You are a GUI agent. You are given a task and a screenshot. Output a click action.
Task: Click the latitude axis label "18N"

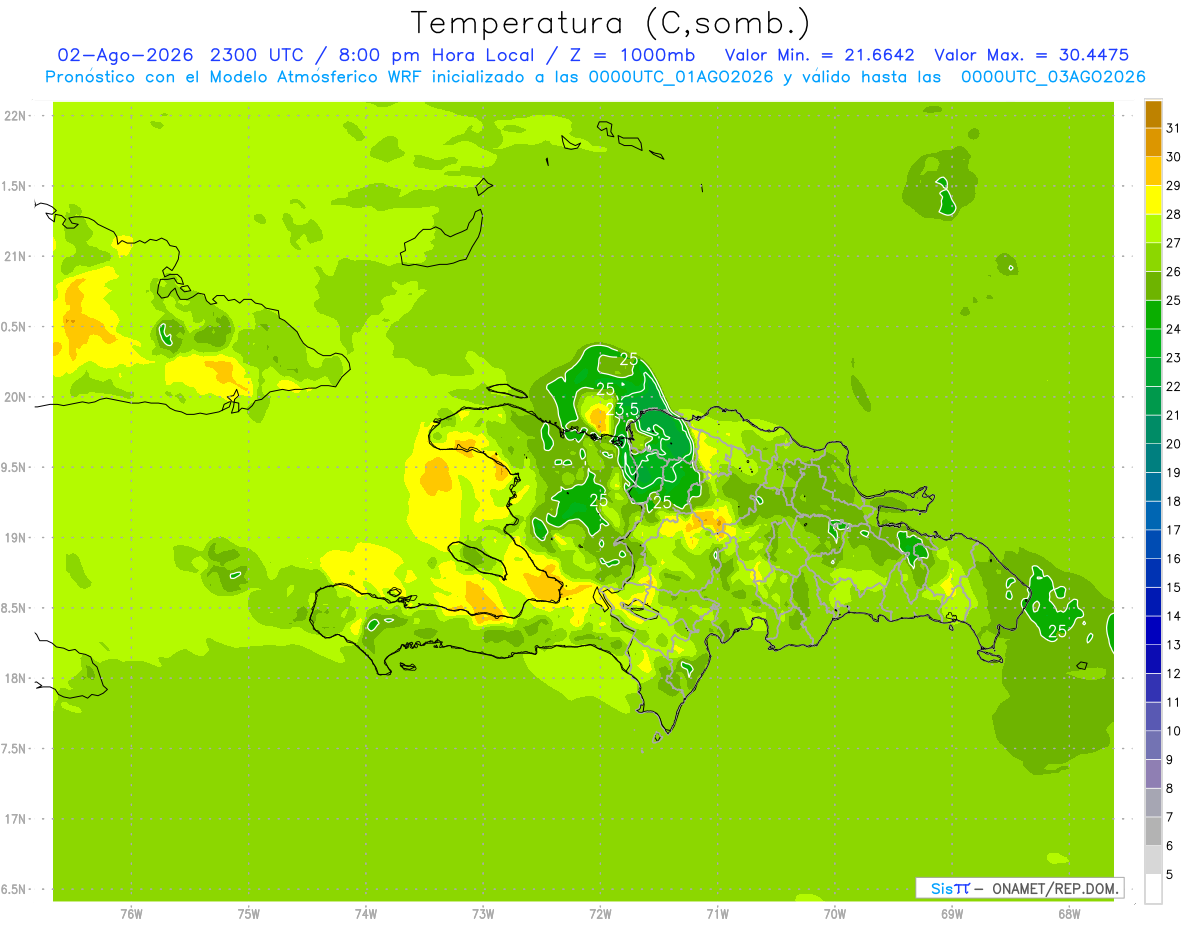pyautogui.click(x=15, y=678)
